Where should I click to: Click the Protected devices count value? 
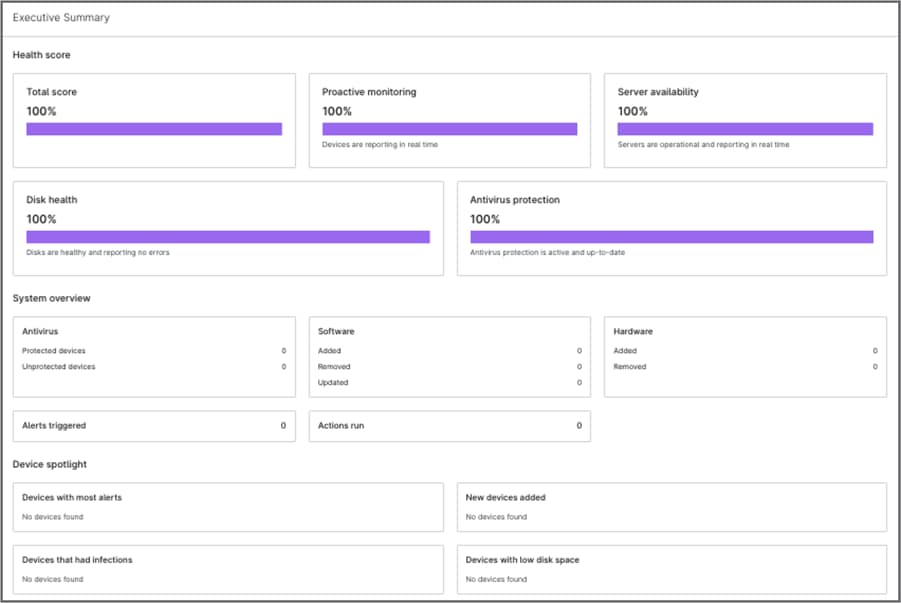[284, 351]
